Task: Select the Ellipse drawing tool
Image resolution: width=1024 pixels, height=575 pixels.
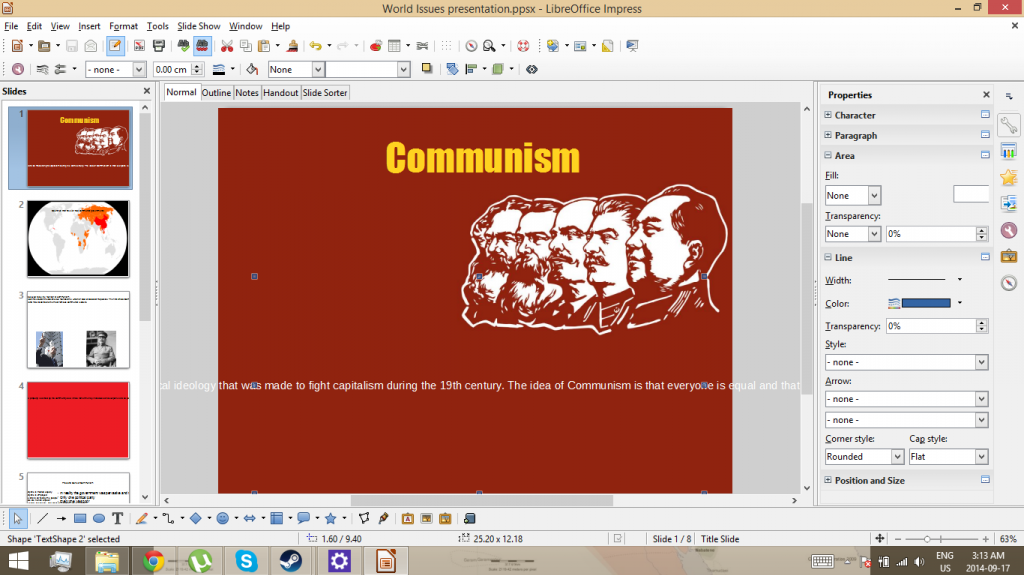Action: click(x=99, y=519)
